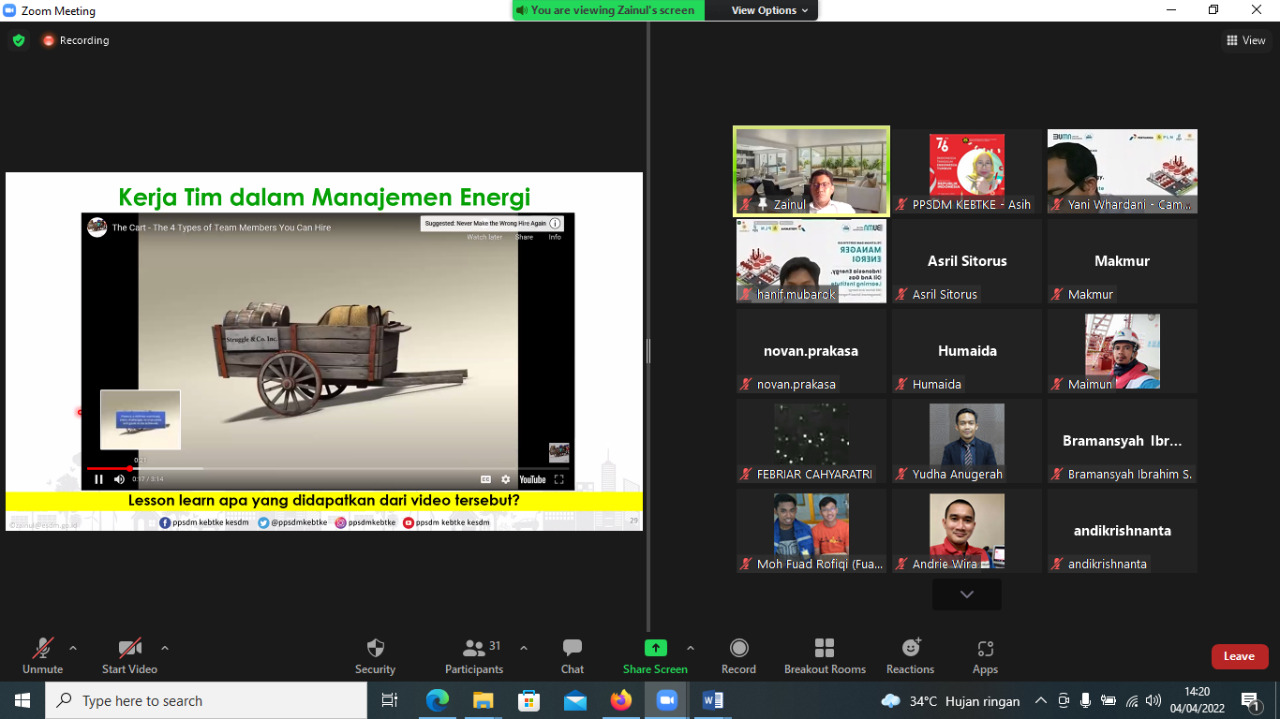Click the YouTube video progress bar
1280x719 pixels.
tap(328, 468)
